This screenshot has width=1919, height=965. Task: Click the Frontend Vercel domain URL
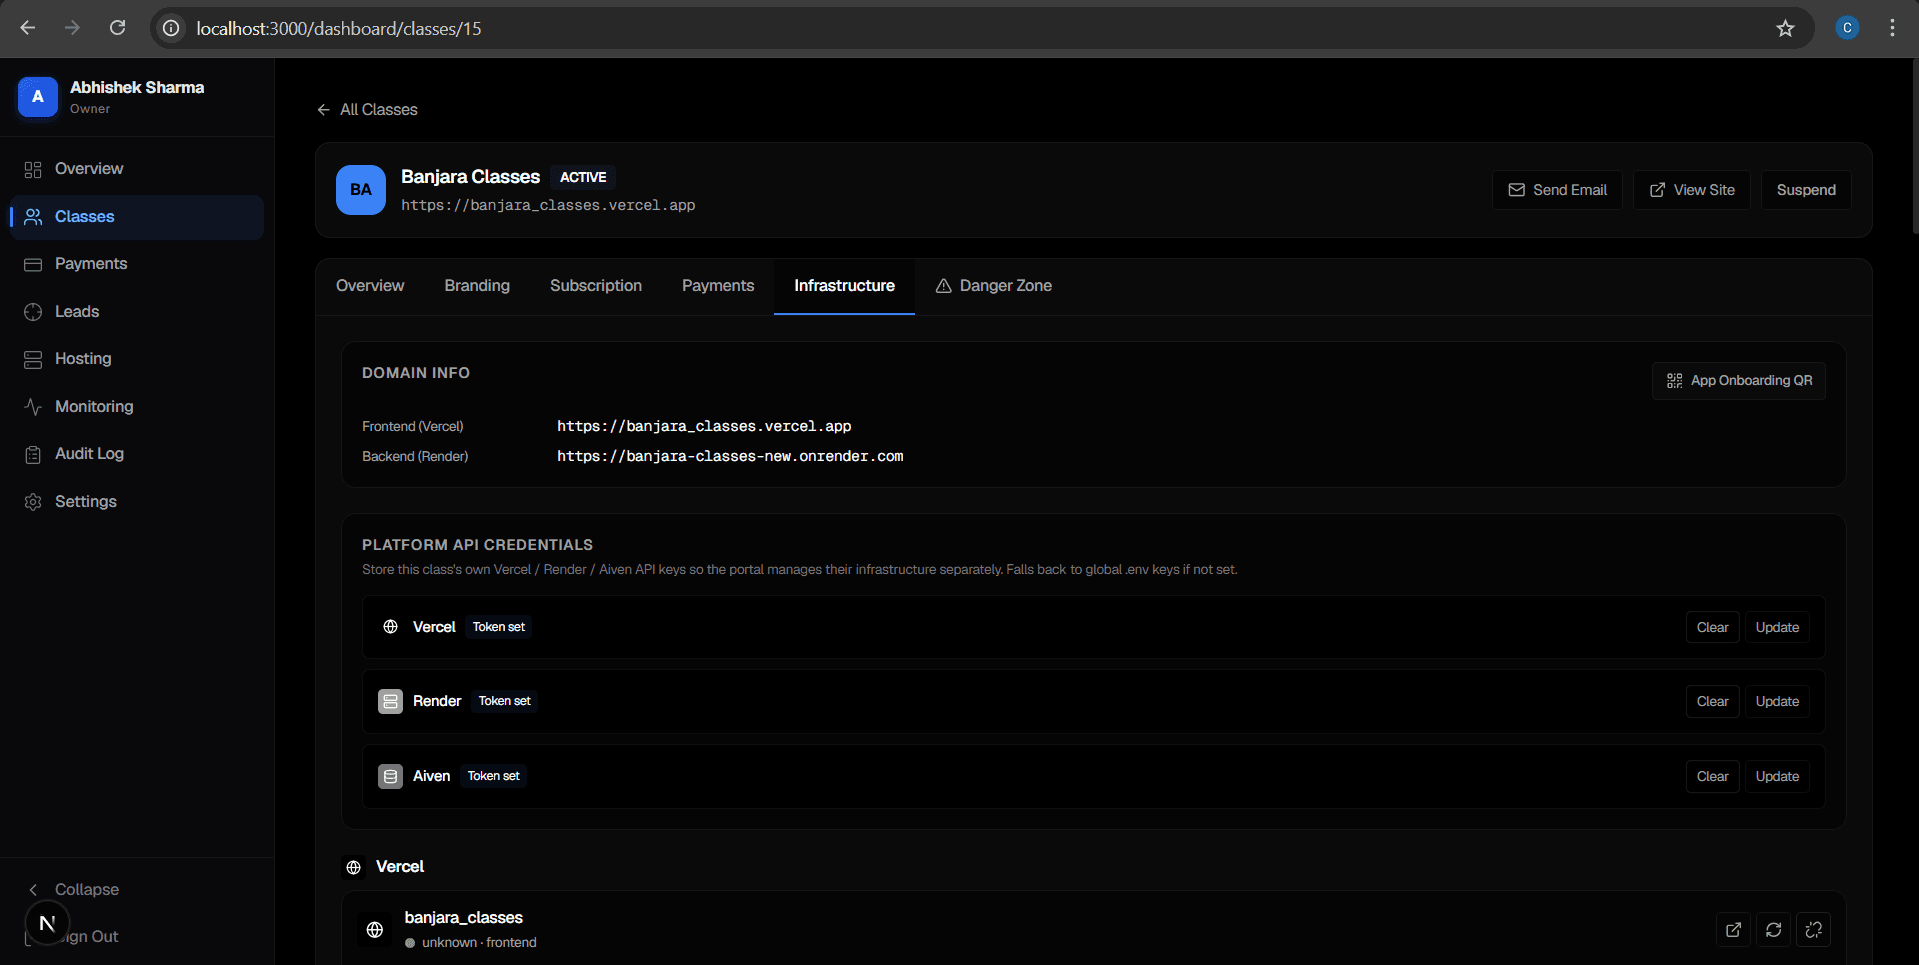point(704,426)
